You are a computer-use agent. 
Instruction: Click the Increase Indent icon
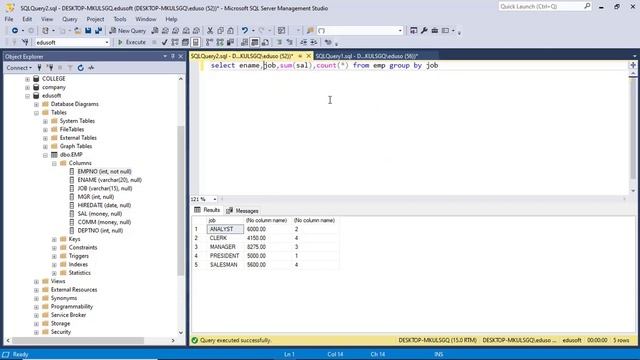click(314, 42)
